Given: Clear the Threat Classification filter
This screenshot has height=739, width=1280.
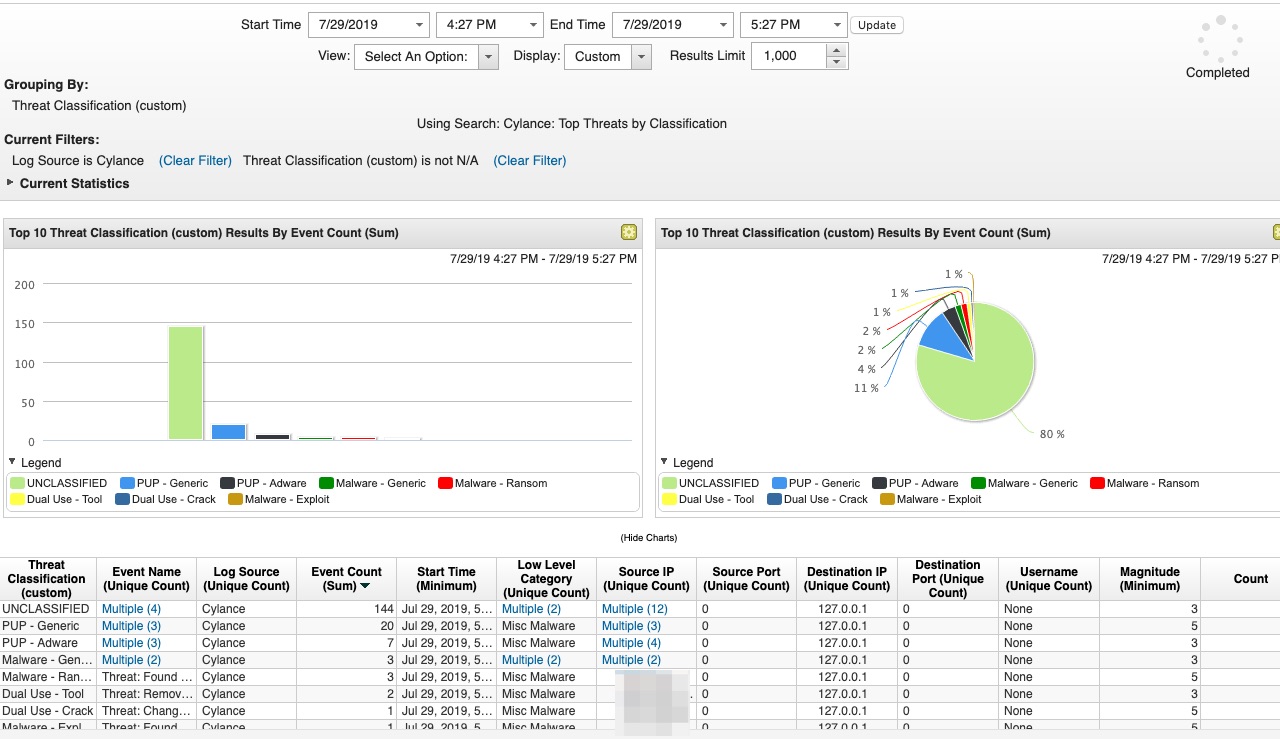Looking at the screenshot, I should coord(529,160).
